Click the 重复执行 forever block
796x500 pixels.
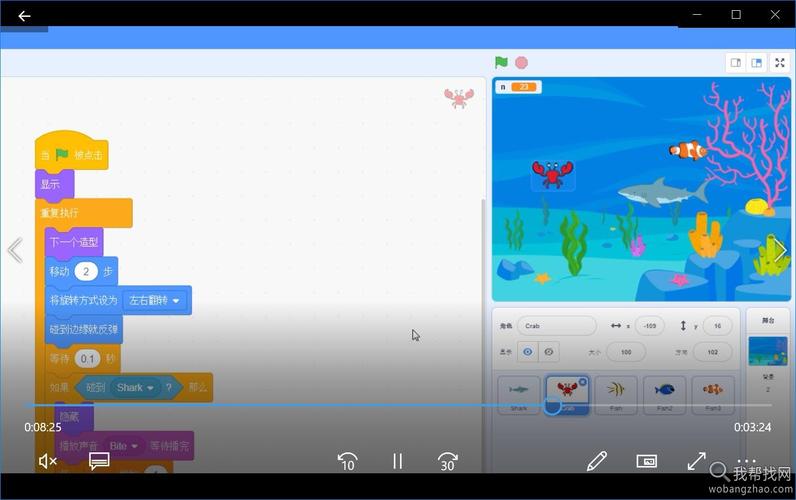pos(84,213)
